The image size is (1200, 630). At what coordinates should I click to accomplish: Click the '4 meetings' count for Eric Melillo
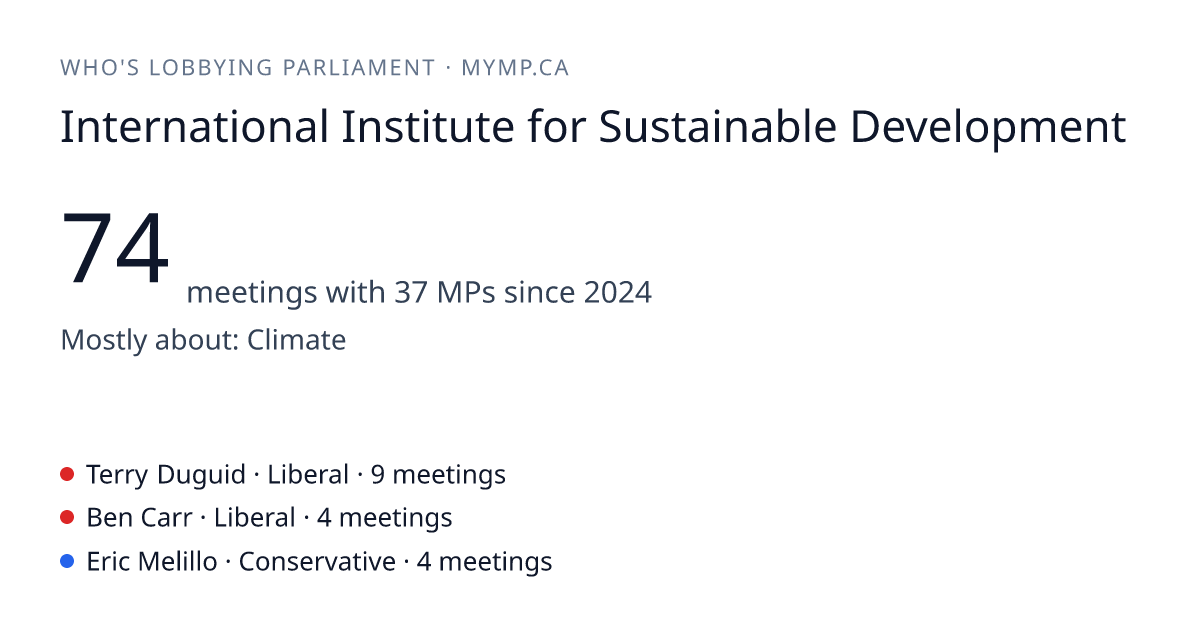tap(484, 562)
